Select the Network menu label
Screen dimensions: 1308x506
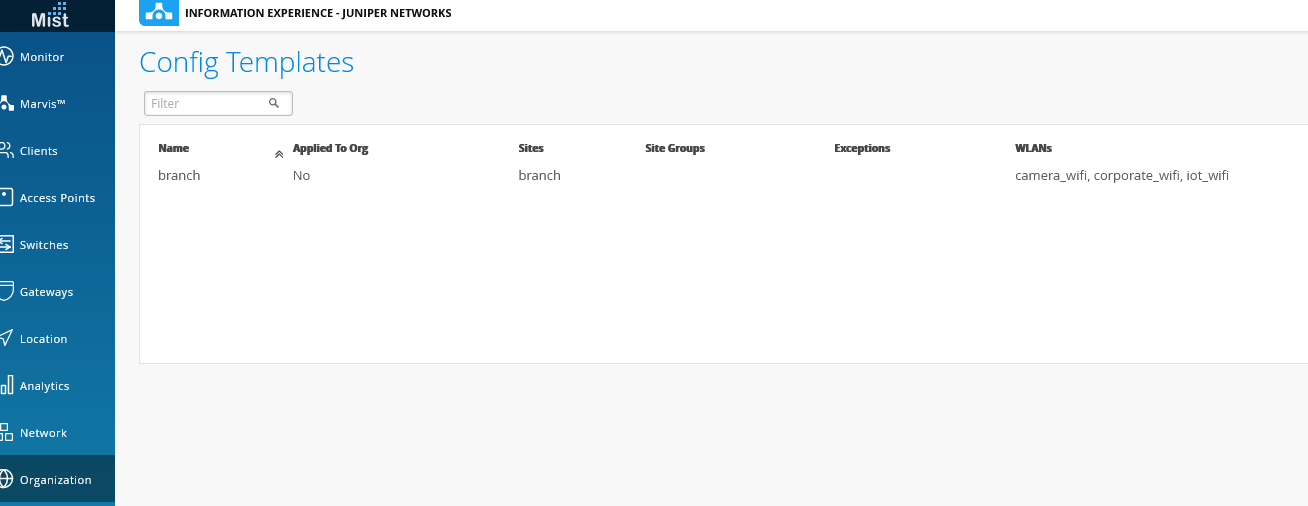point(43,433)
